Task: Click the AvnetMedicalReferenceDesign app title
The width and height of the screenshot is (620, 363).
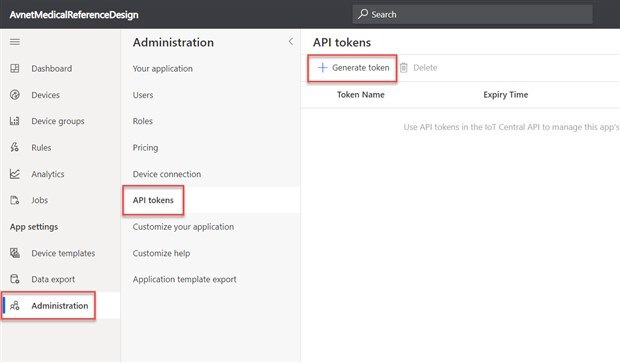Action: 74,15
